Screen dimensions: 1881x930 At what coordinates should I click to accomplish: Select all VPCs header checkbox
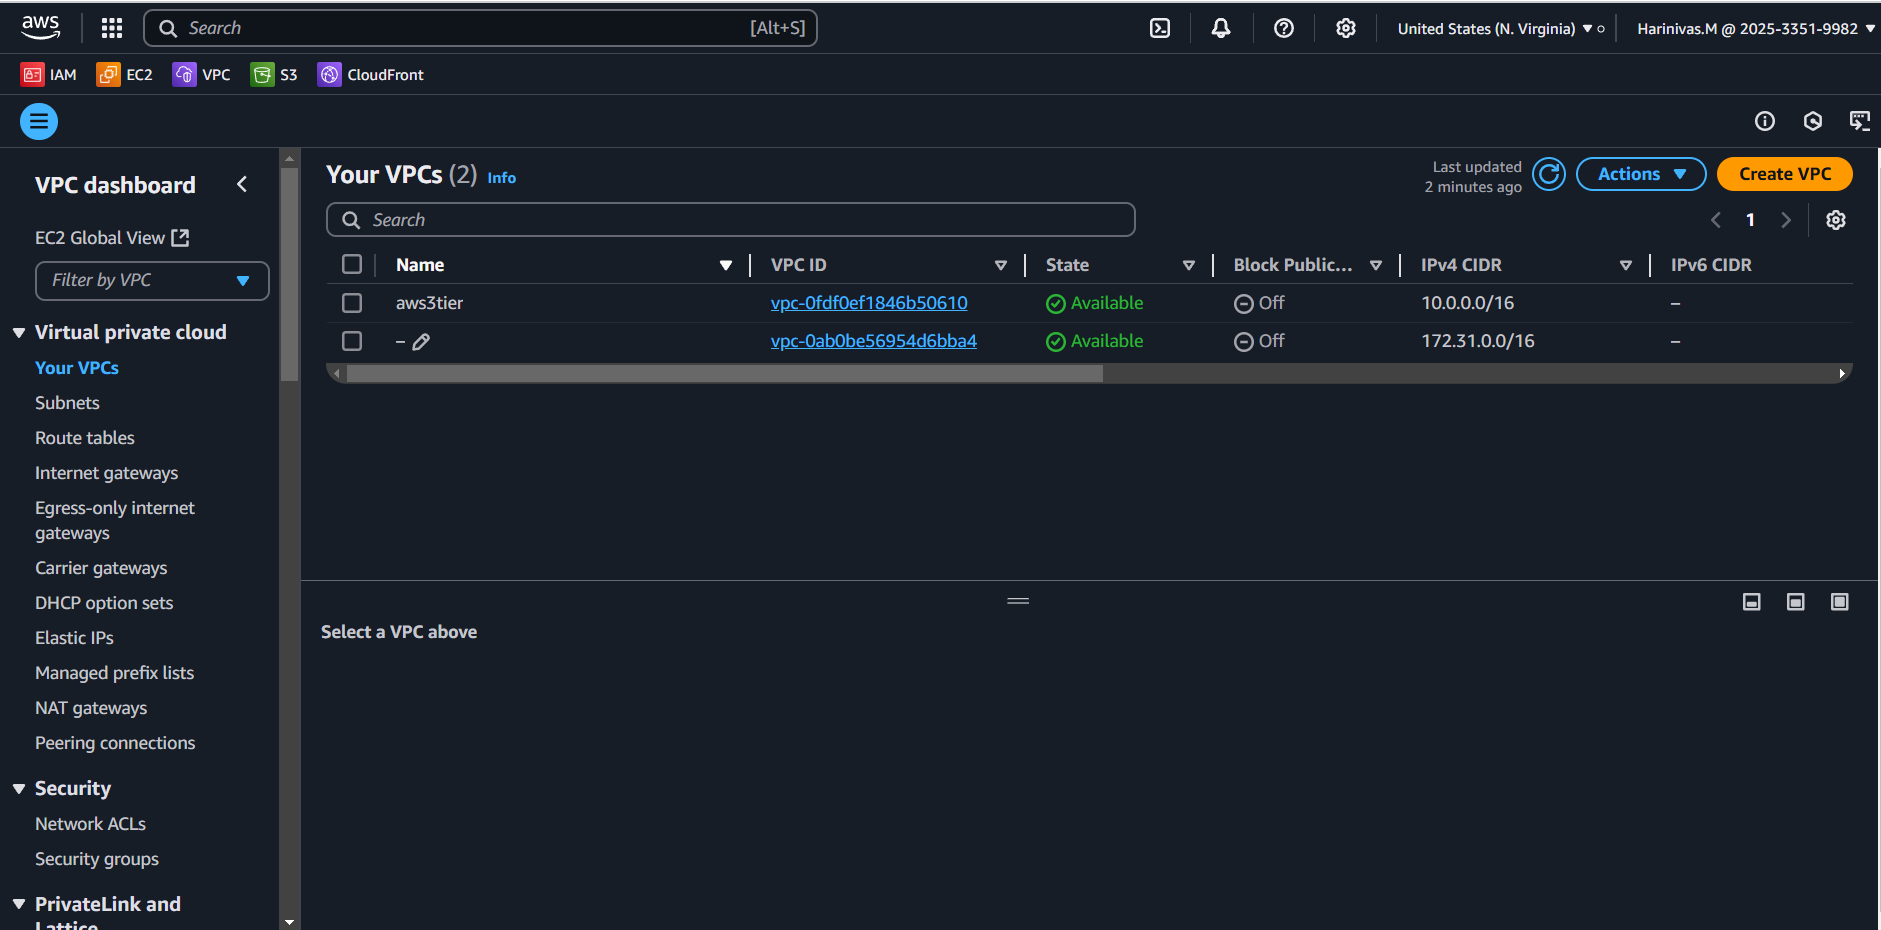tap(352, 264)
